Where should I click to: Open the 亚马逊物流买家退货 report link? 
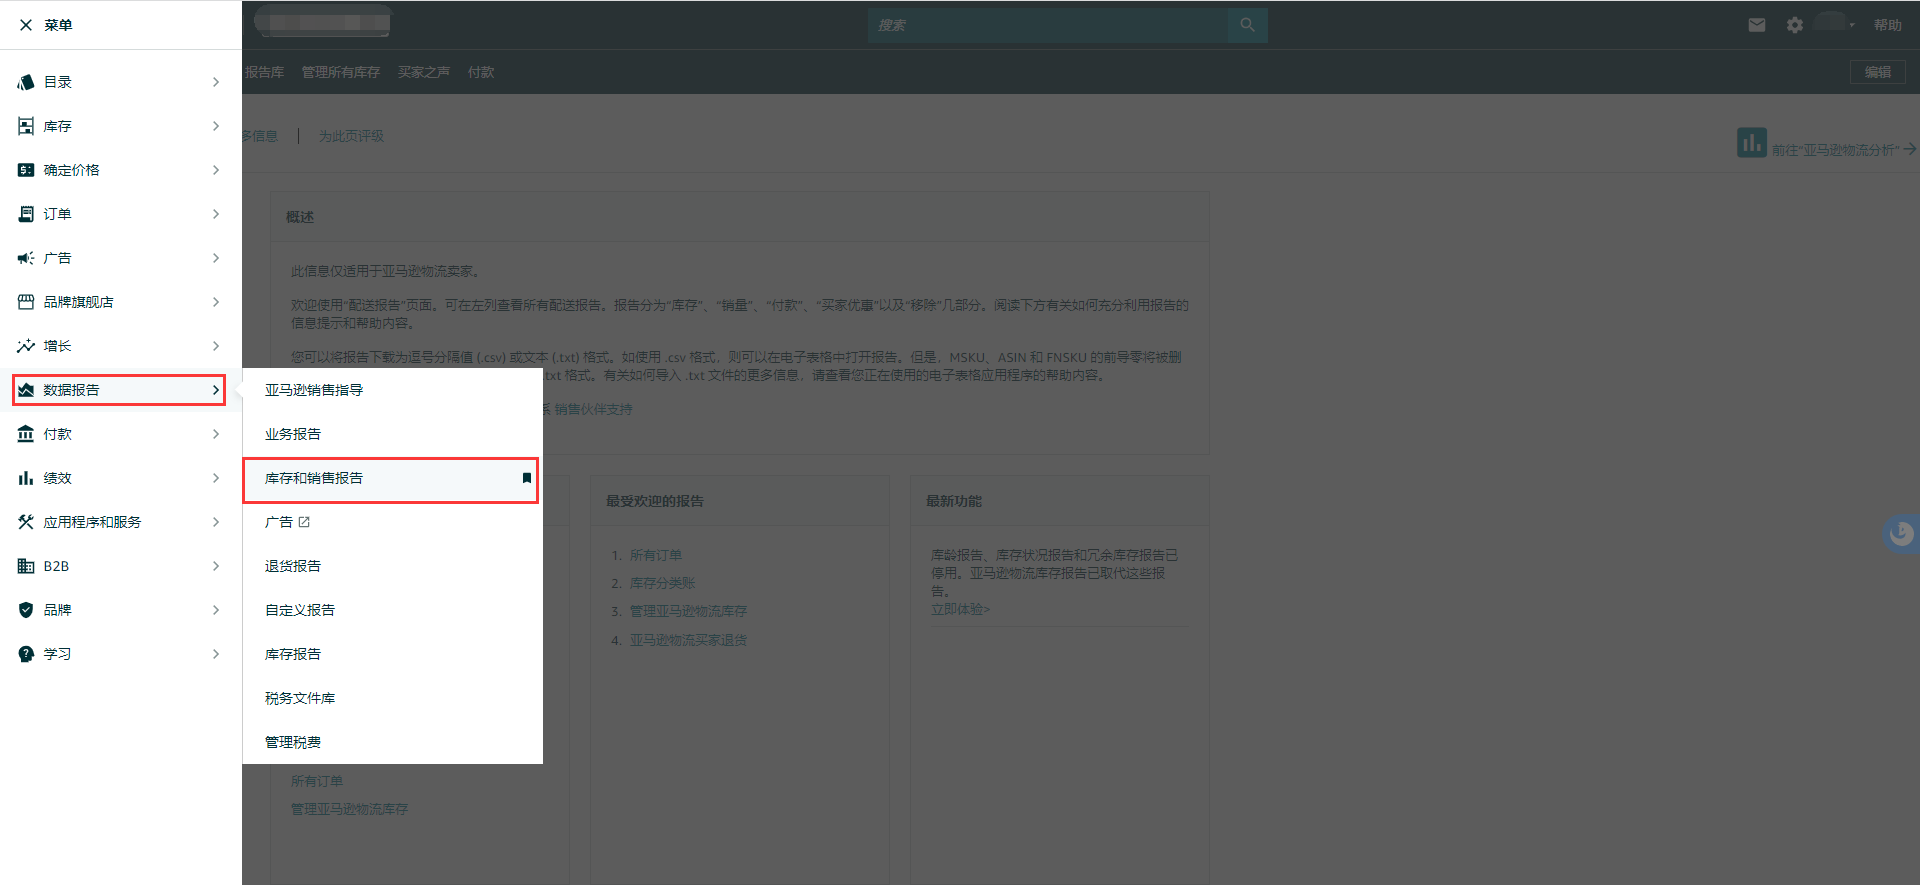click(688, 640)
